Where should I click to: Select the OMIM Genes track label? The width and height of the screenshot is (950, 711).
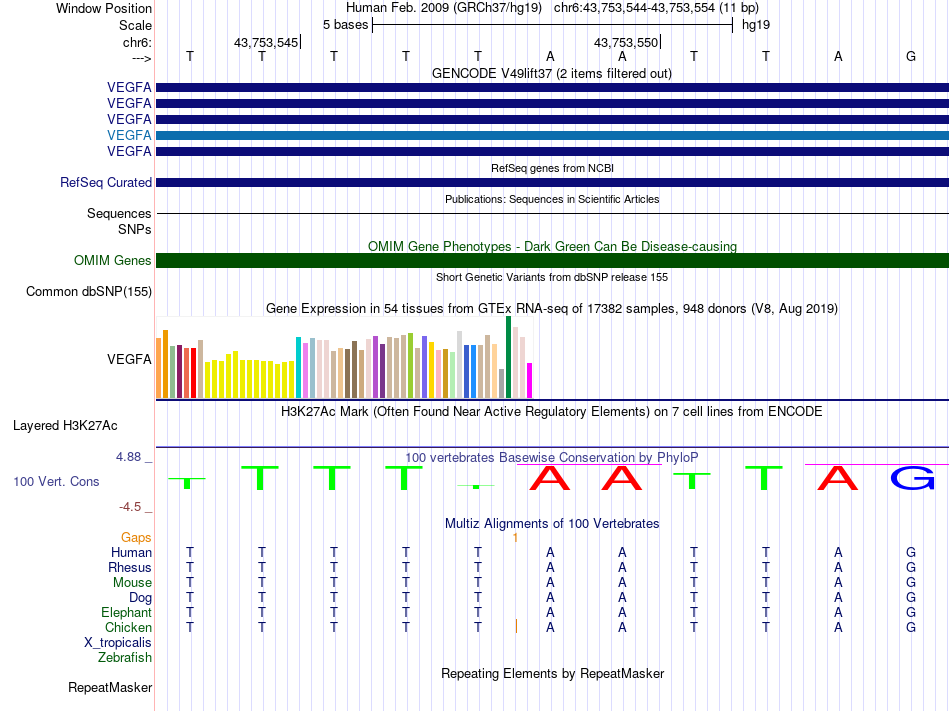pyautogui.click(x=113, y=260)
